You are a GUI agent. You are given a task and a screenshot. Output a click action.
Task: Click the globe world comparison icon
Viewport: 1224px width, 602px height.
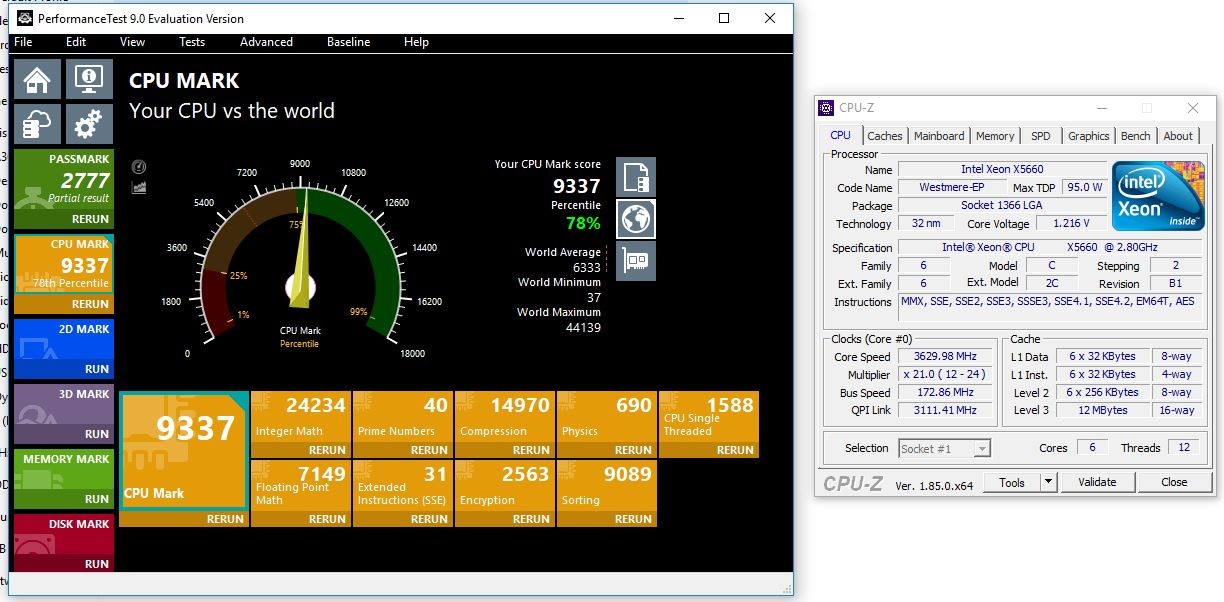(636, 219)
